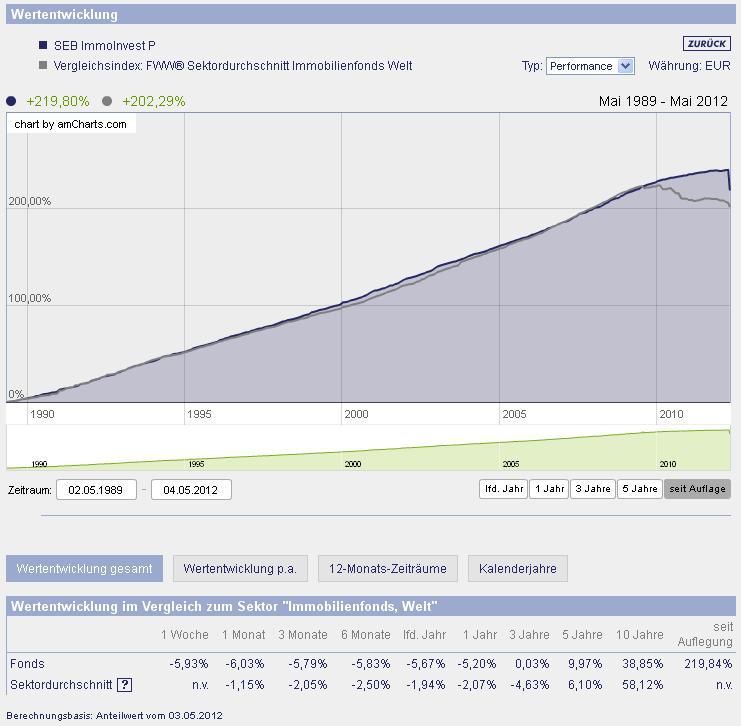
Task: Select the 5 Jahre period button
Action: 640,489
